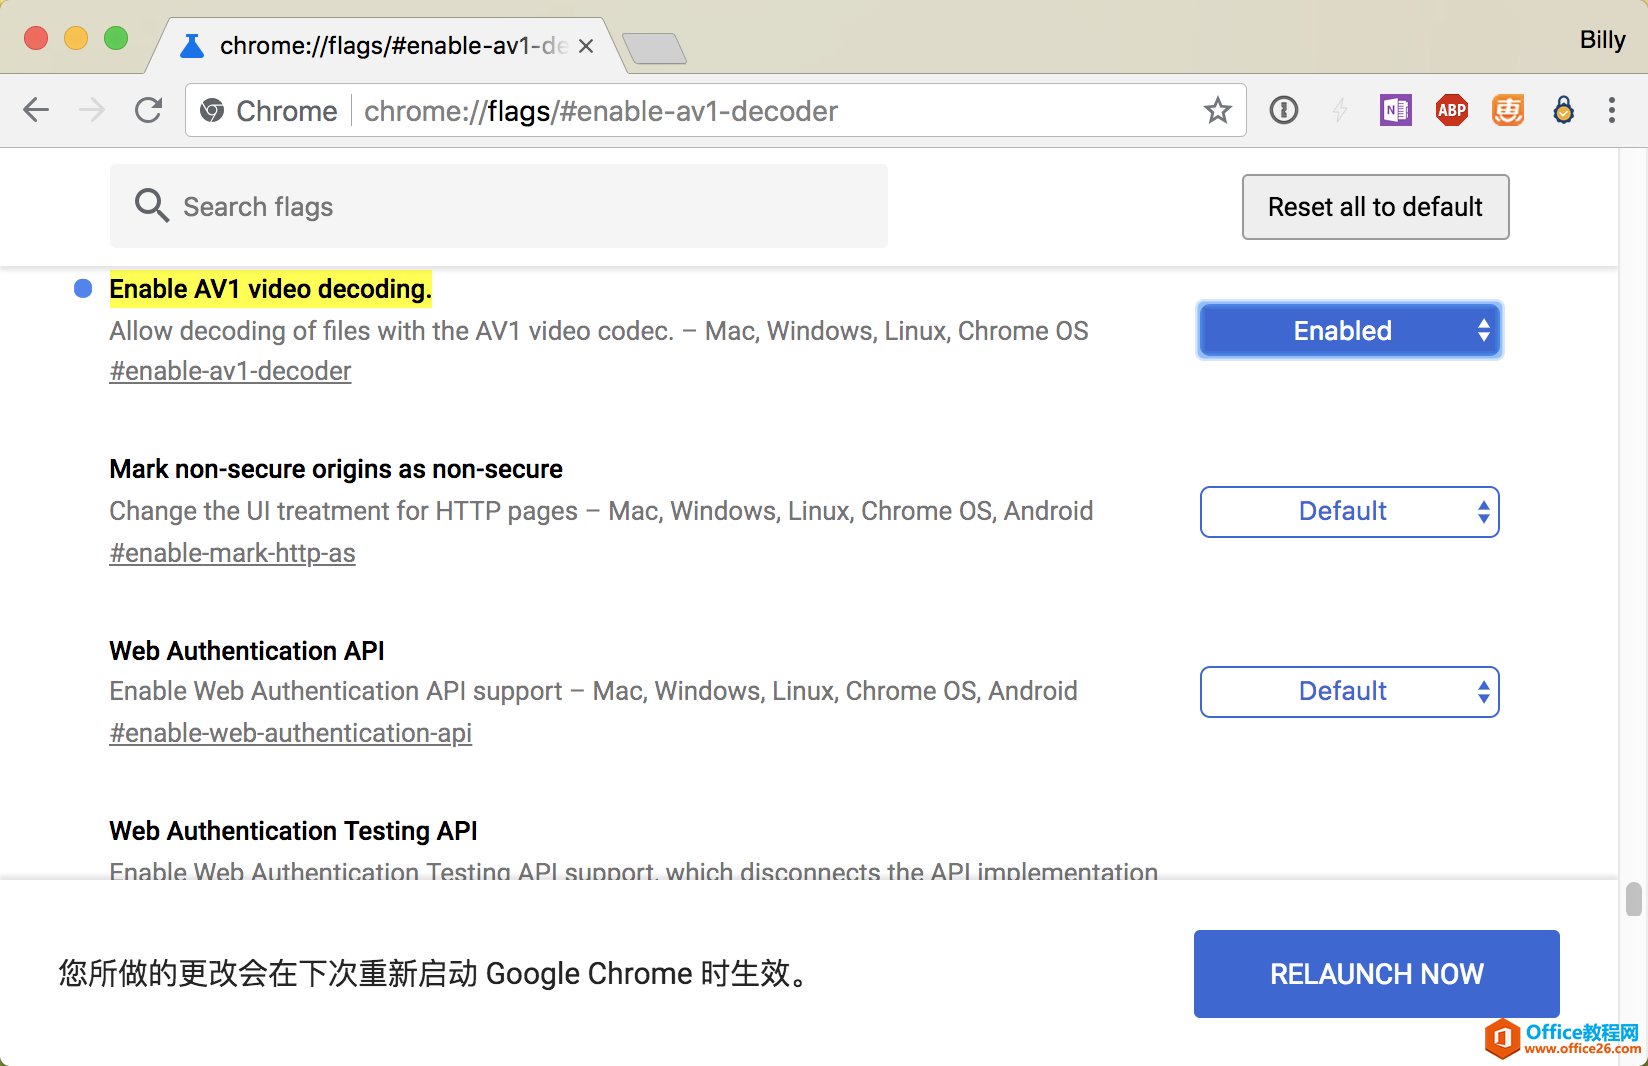
Task: Close the chrome://flags tab
Action: pyautogui.click(x=586, y=46)
